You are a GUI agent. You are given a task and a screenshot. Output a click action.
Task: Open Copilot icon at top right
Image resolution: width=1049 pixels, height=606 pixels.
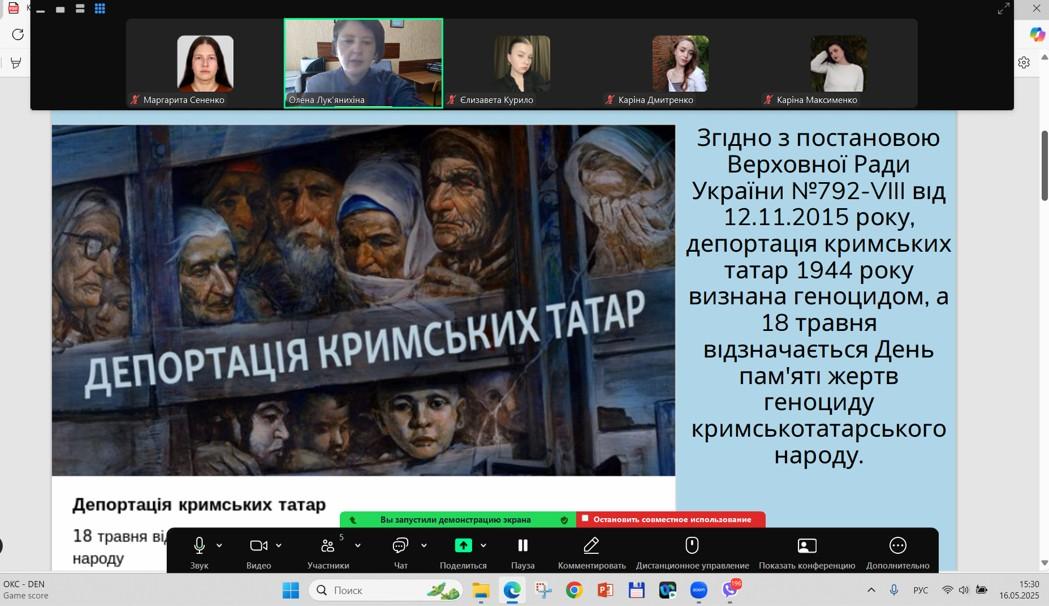[x=1037, y=34]
